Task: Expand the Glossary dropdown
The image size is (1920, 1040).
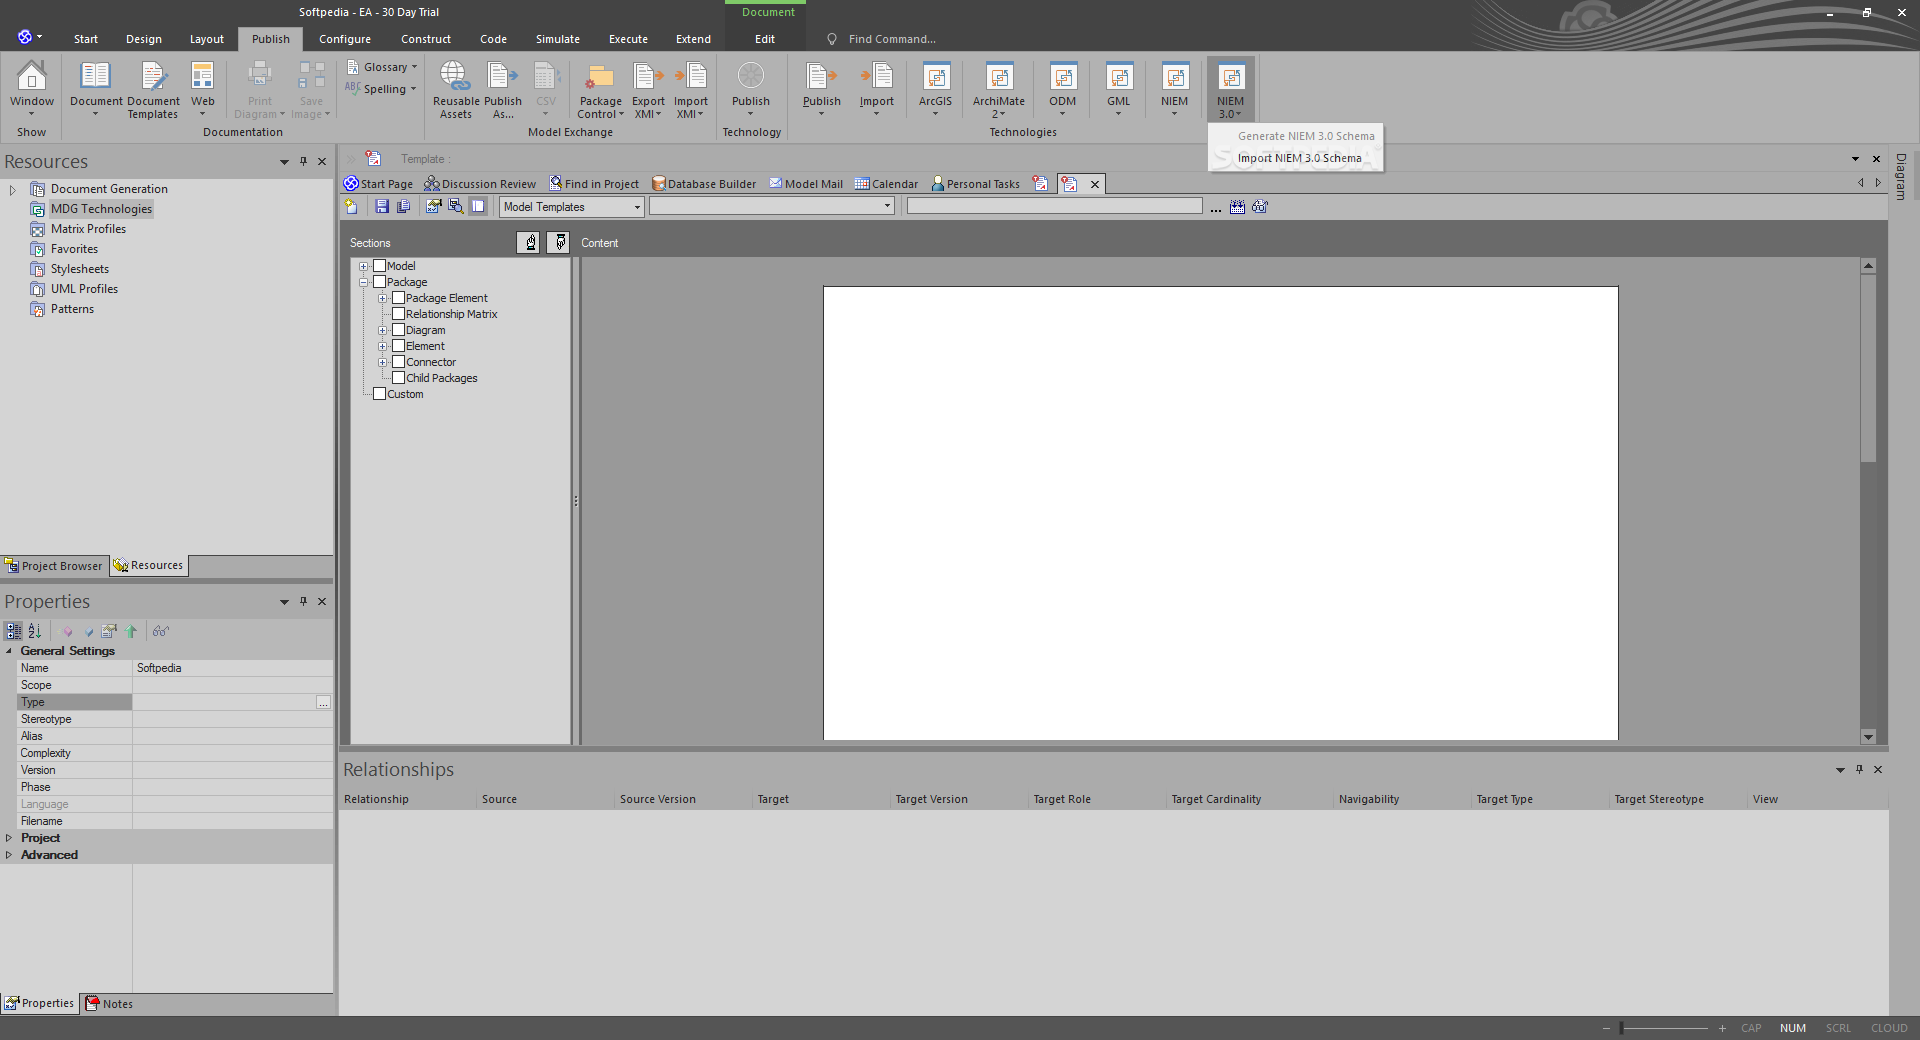Action: click(414, 67)
